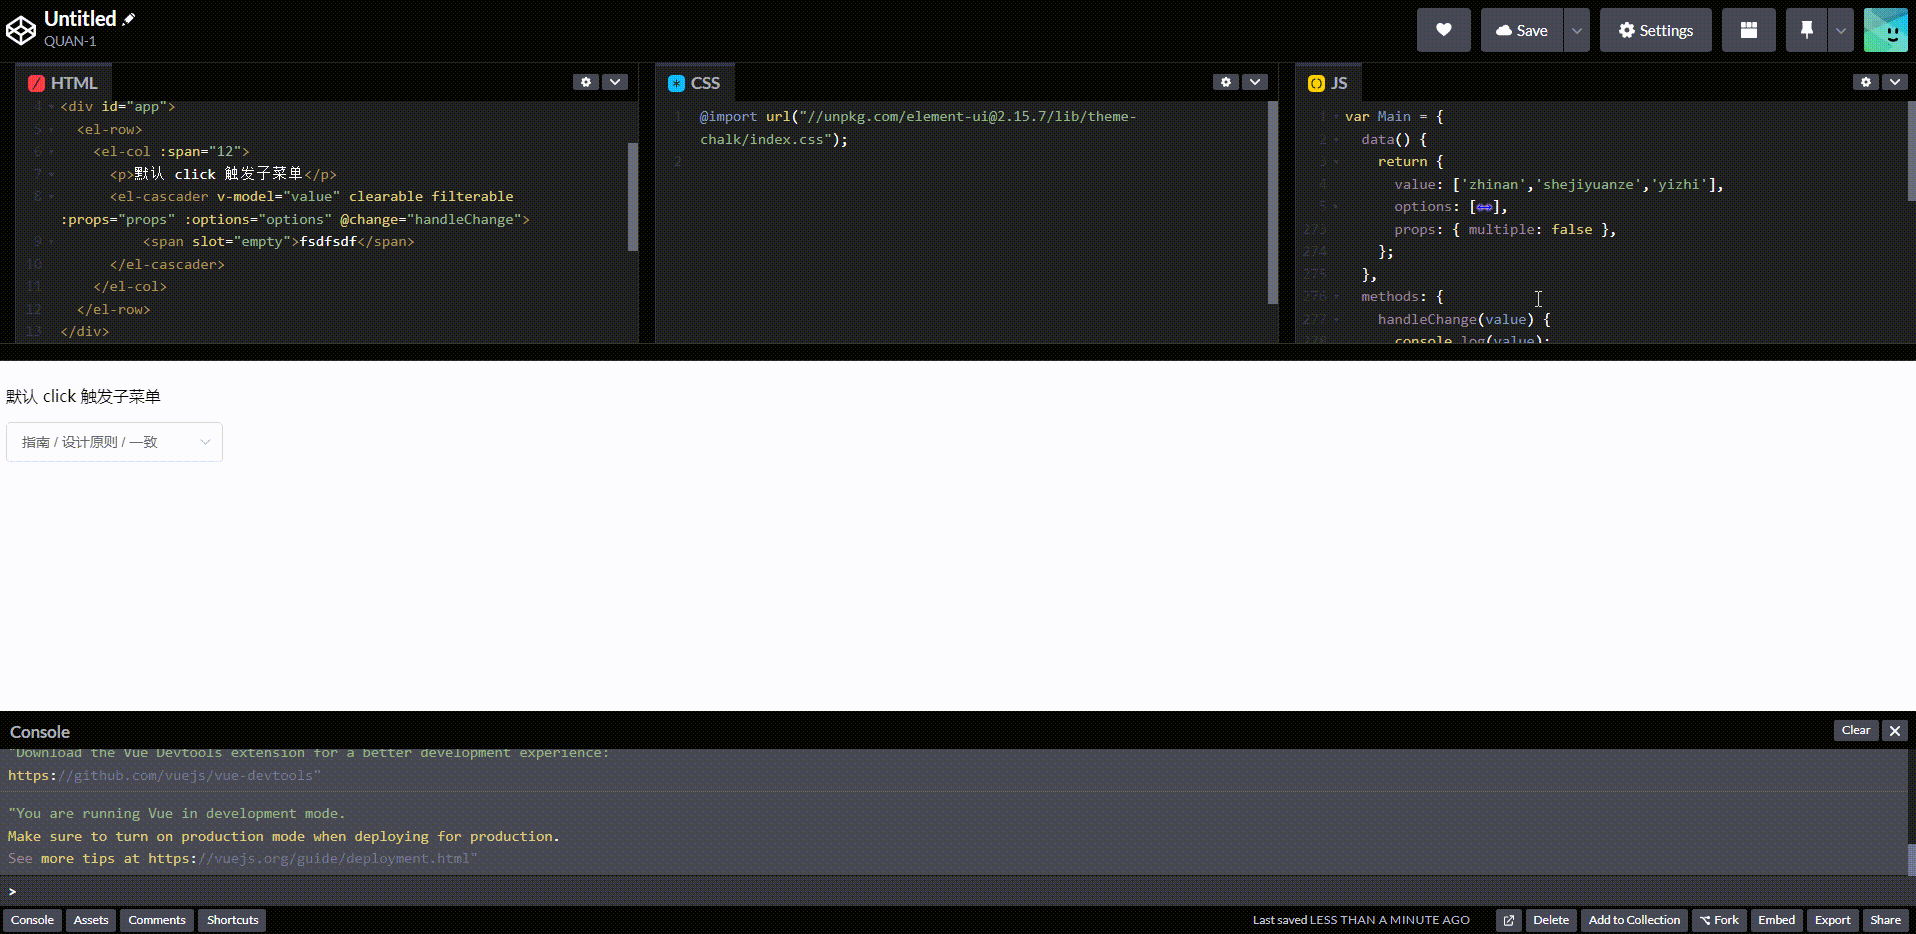Open the cascader showing 指南 / 设计原则 / 一致
The image size is (1916, 934).
[114, 442]
